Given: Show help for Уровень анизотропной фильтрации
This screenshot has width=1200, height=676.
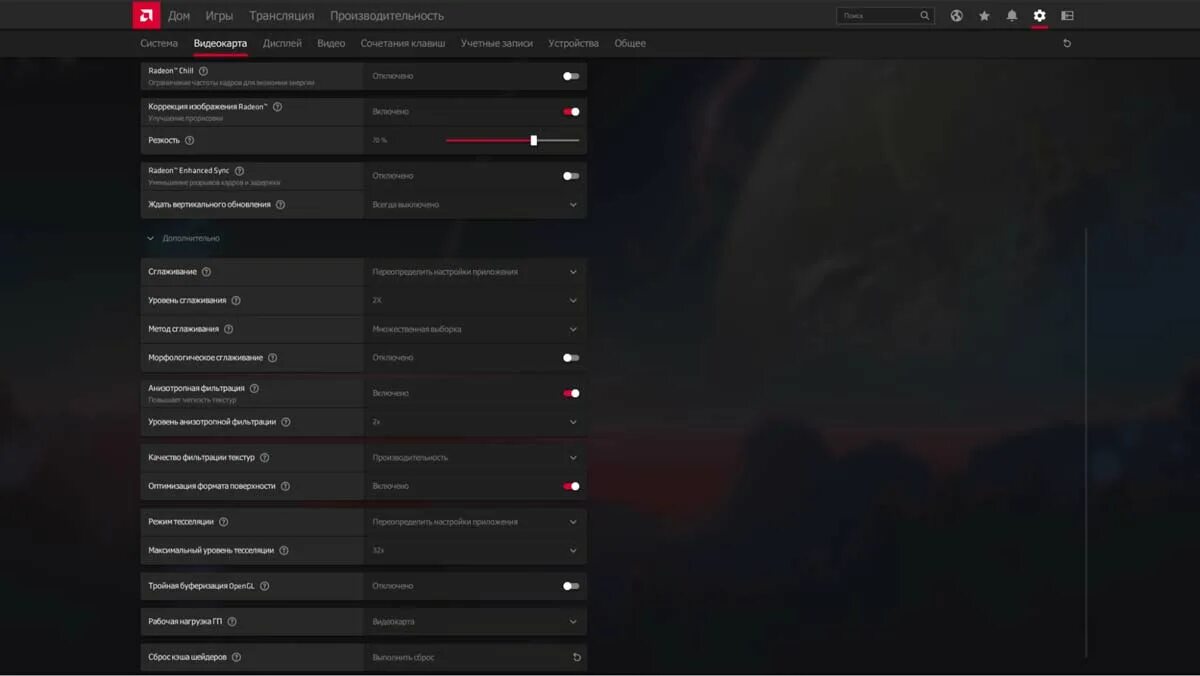Looking at the screenshot, I should point(285,422).
